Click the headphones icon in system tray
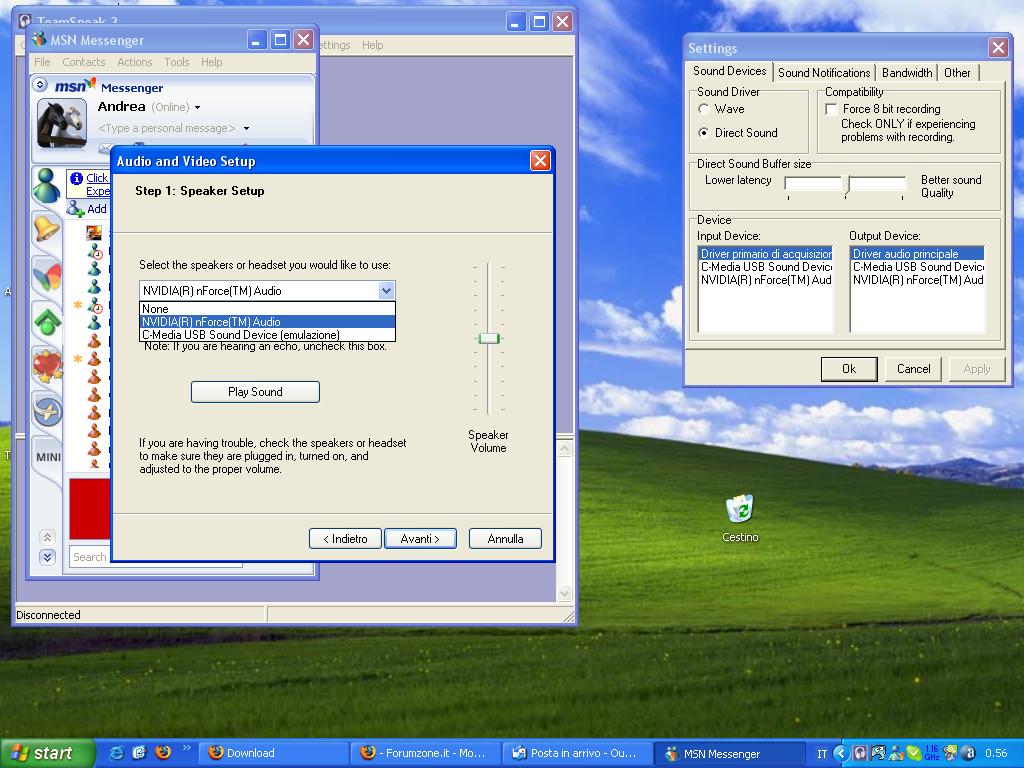 860,753
